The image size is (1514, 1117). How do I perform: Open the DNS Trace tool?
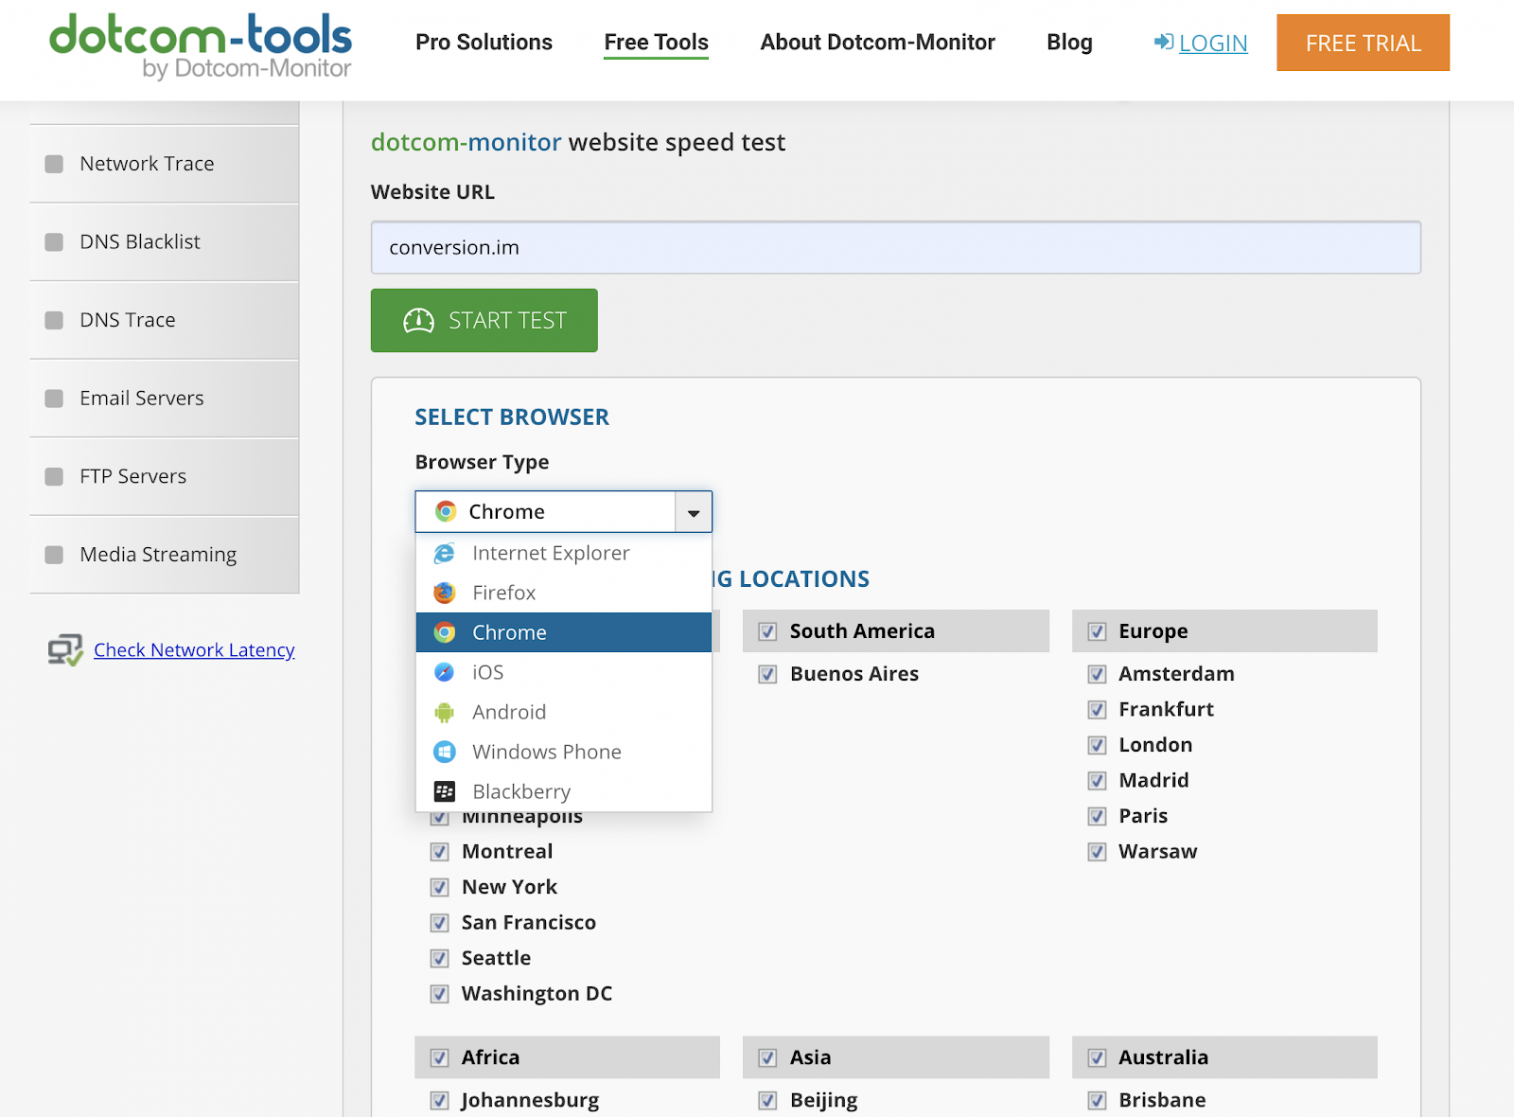[165, 320]
